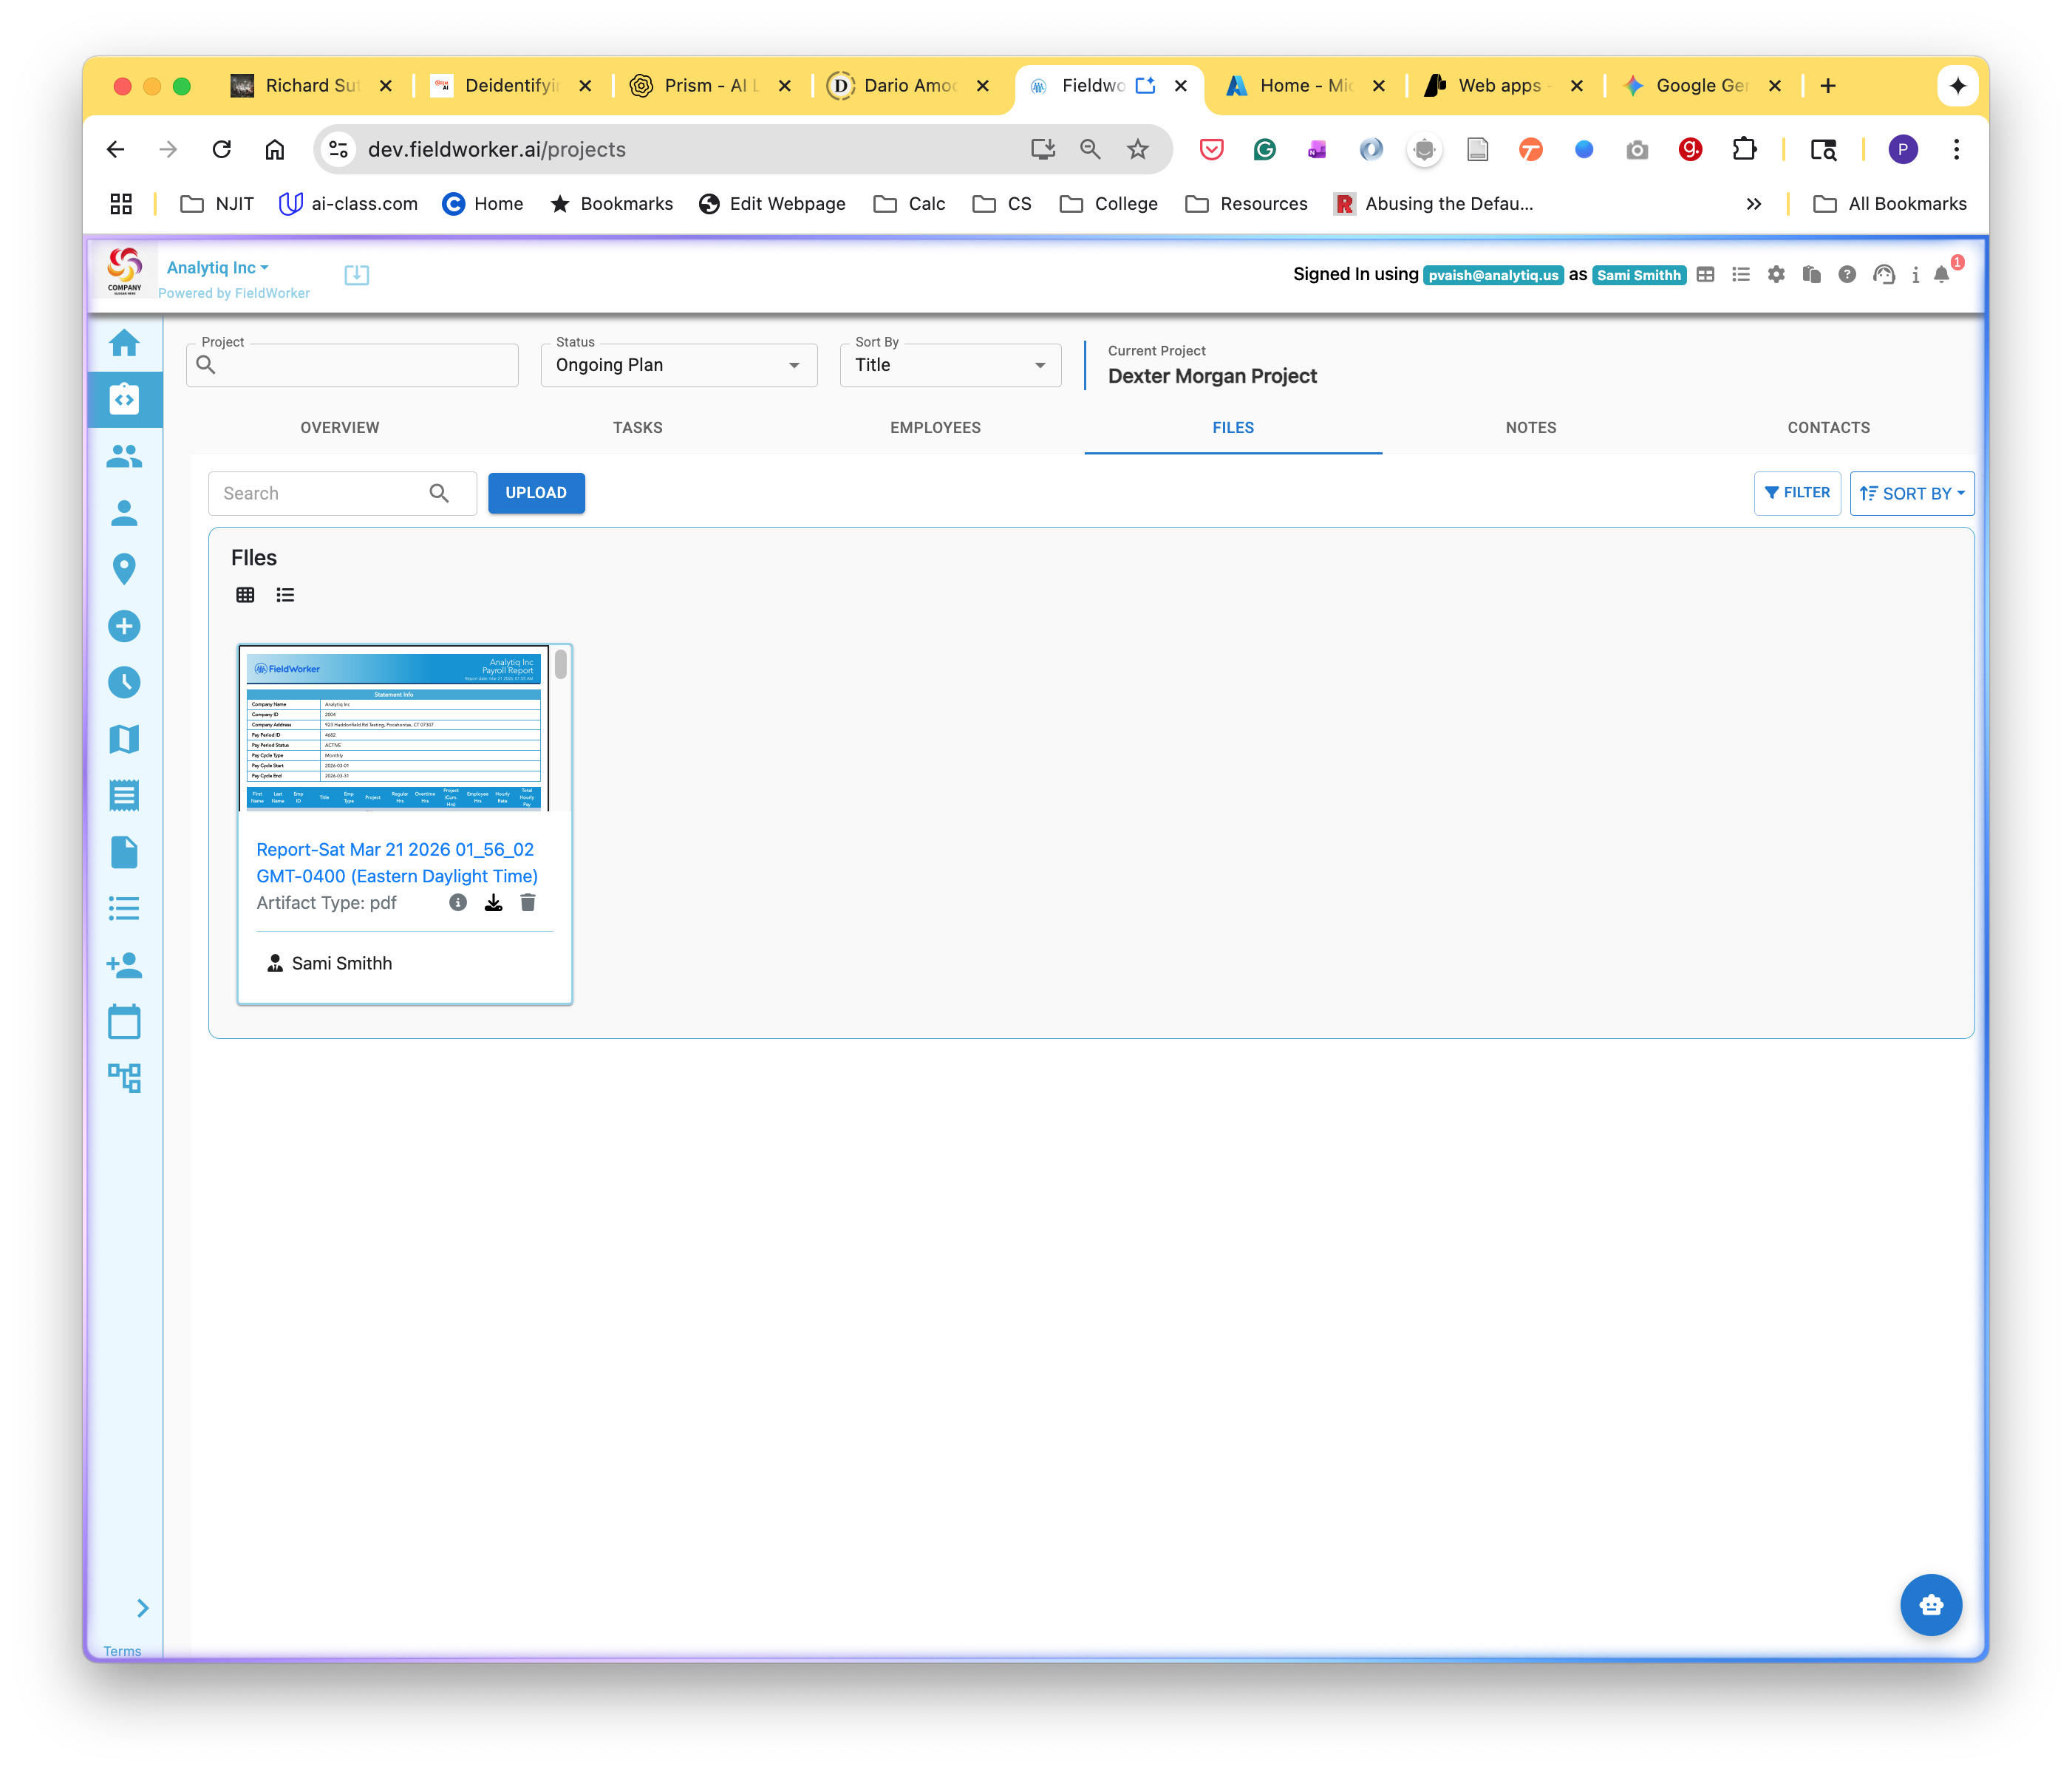Open the clock time tracking sidebar icon
This screenshot has width=2072, height=1772.
coord(124,683)
